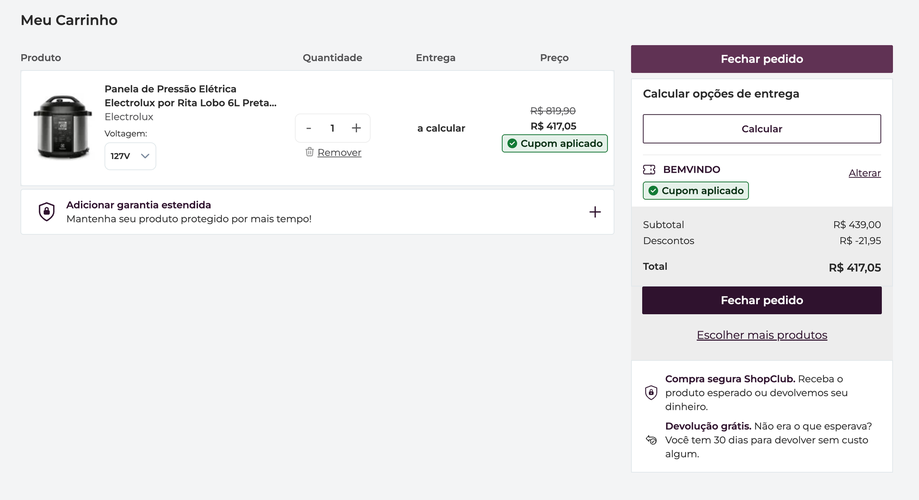Click the Cupom aplicado badge under product price
Viewport: 919px width, 500px height.
click(554, 144)
